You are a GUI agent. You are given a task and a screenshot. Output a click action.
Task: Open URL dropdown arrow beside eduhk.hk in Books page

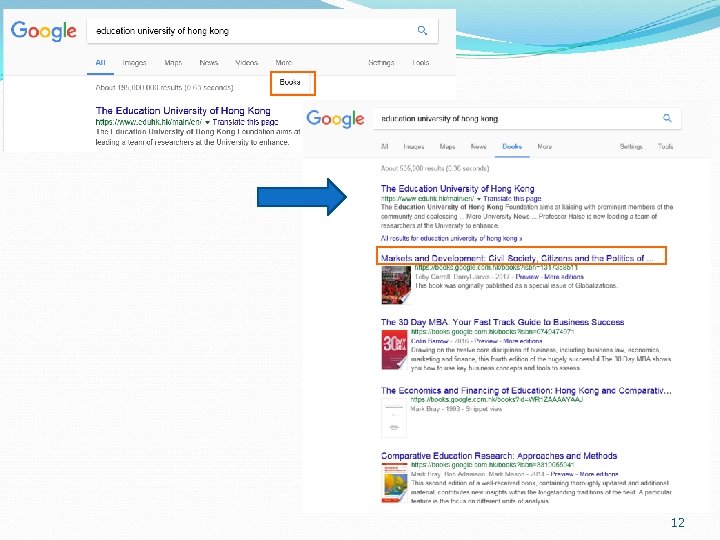point(478,199)
